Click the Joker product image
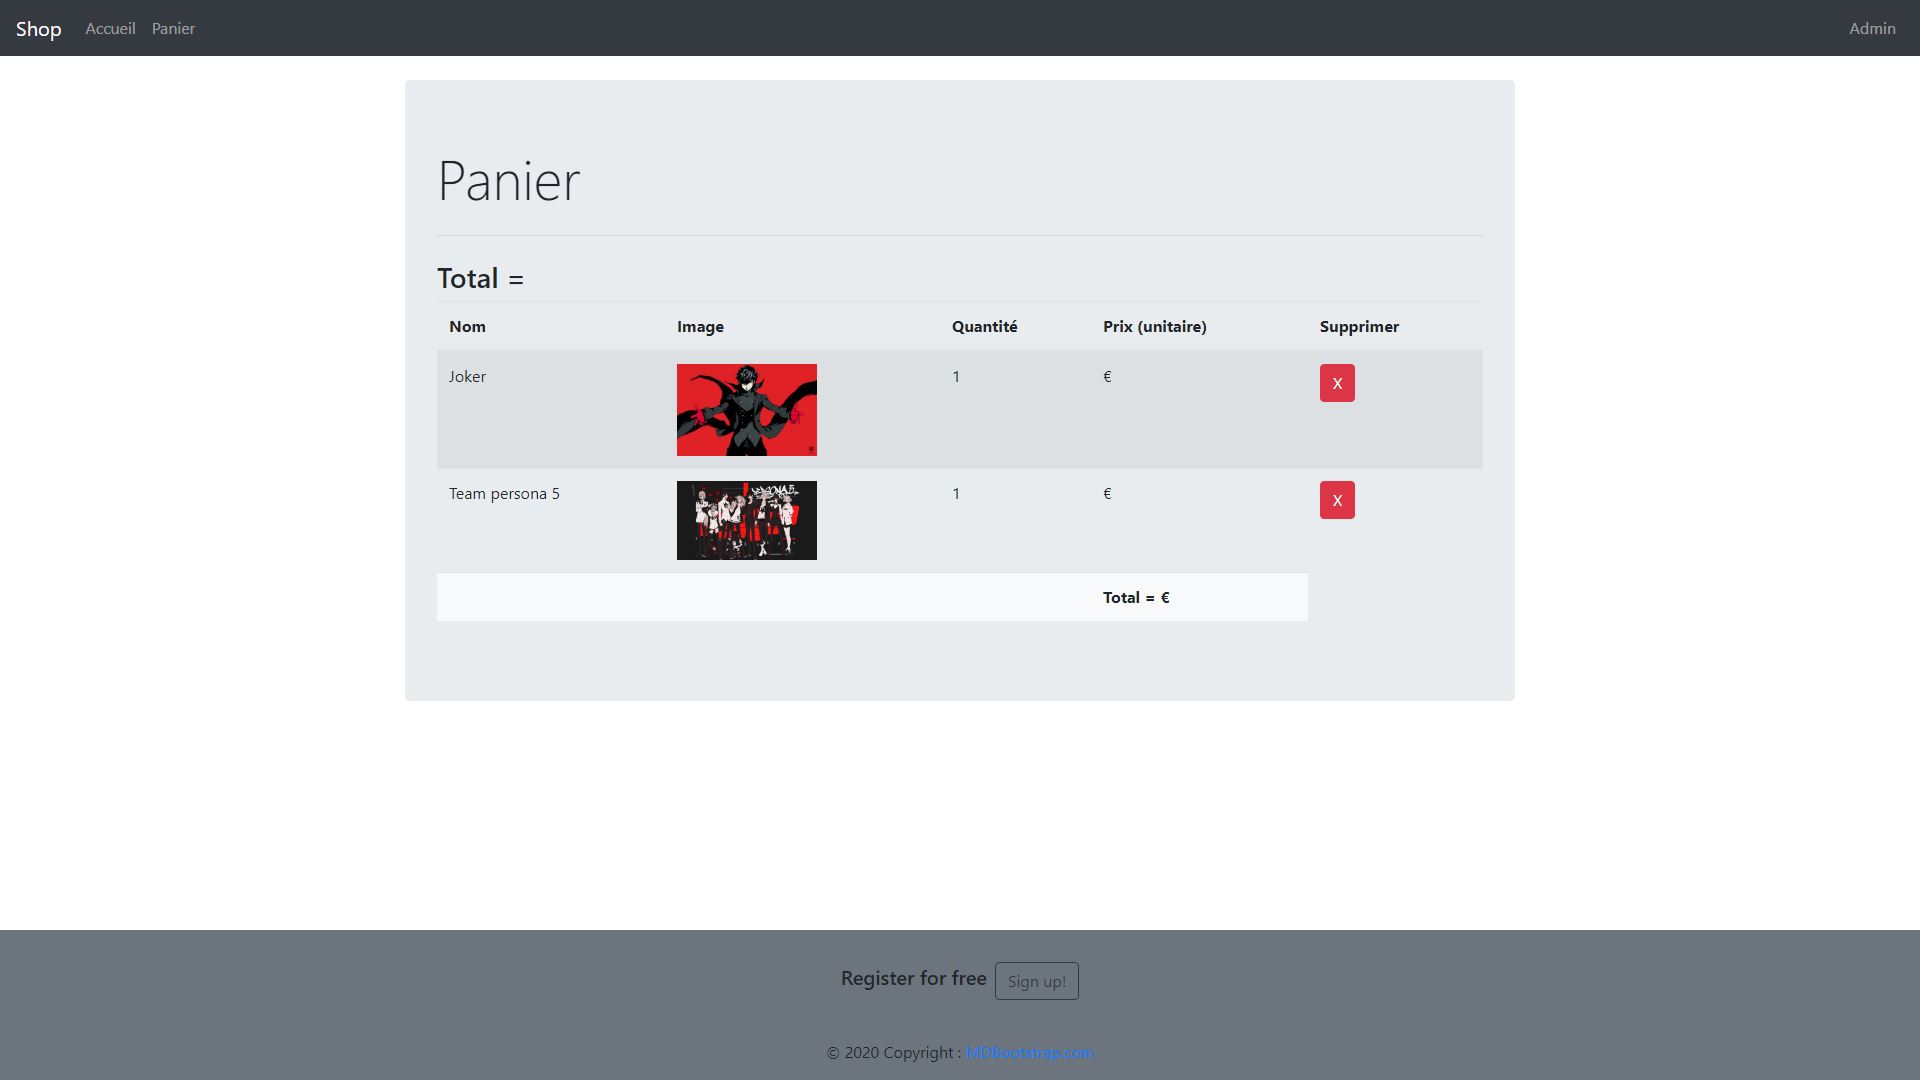The height and width of the screenshot is (1080, 1920). [746, 410]
